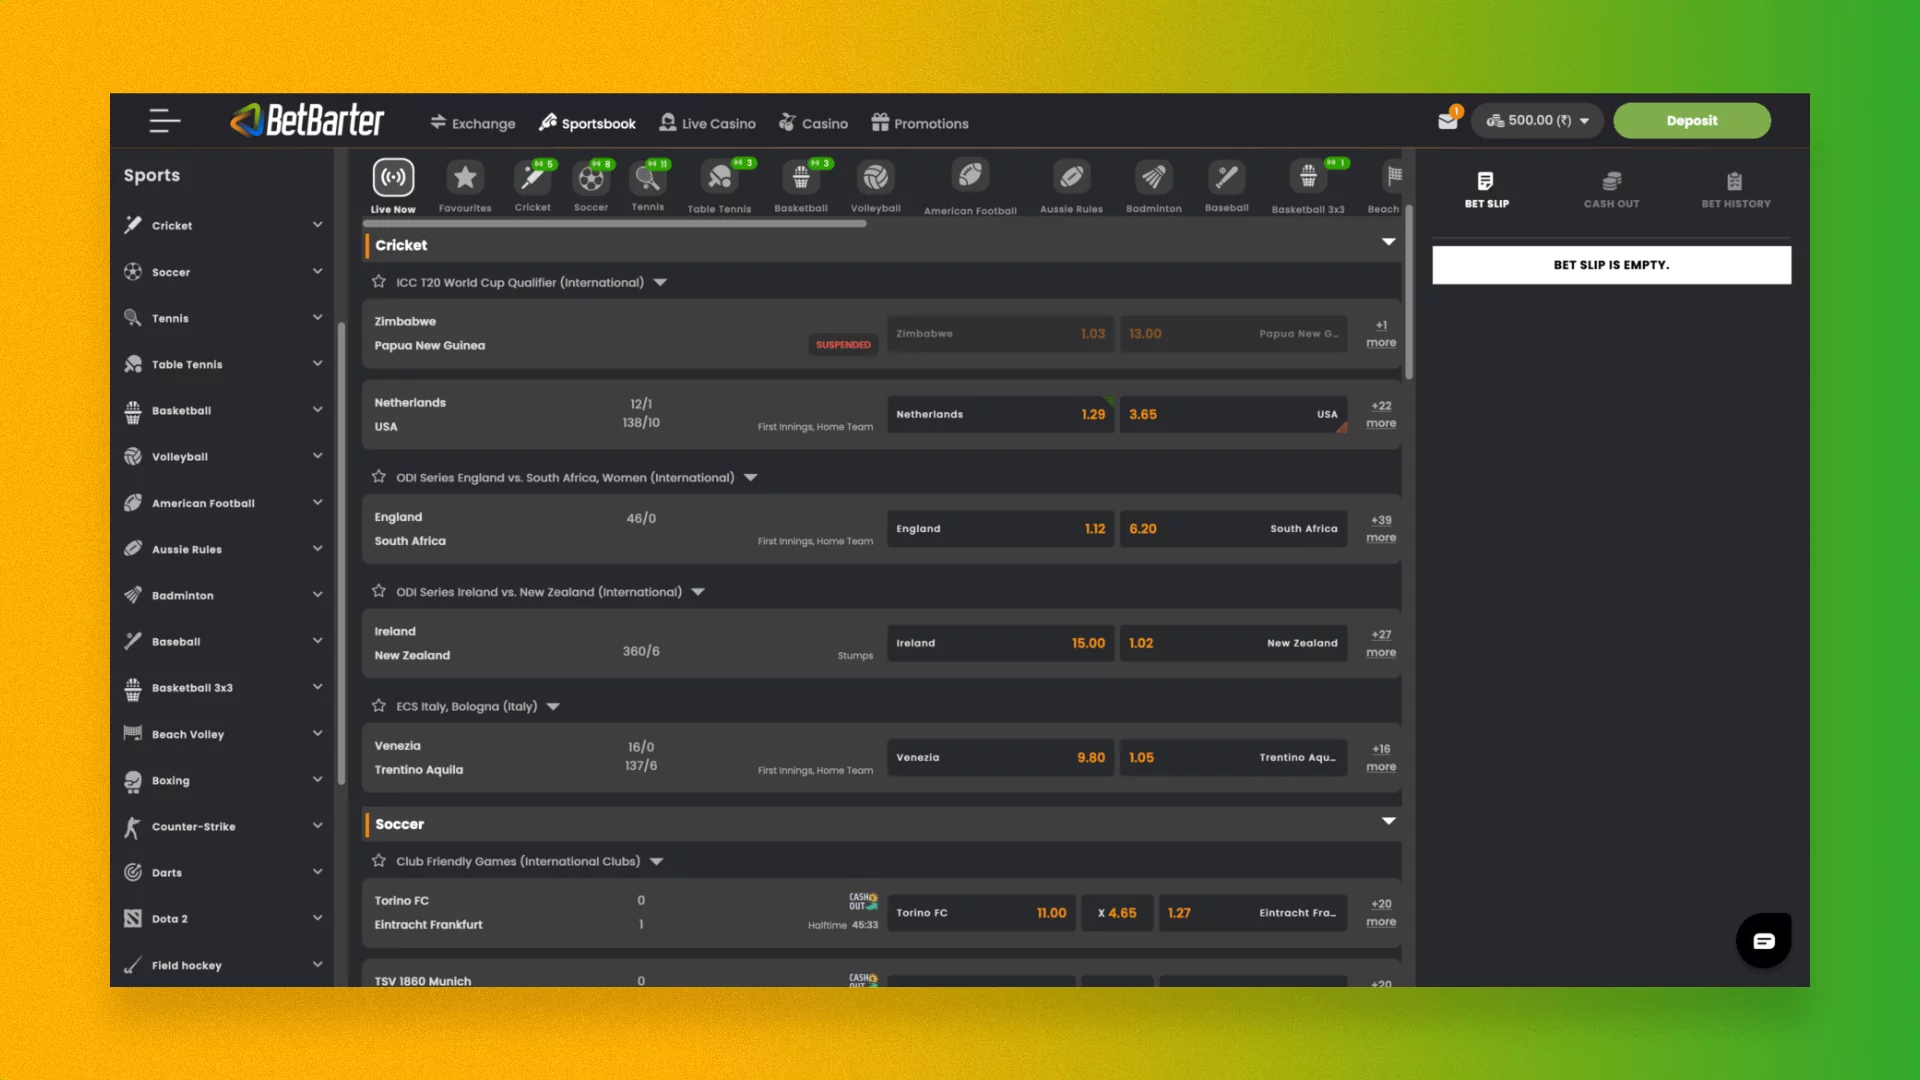Viewport: 1920px width, 1080px height.
Task: Favourite ODI Series England vs. South Africa
Action: coord(379,477)
